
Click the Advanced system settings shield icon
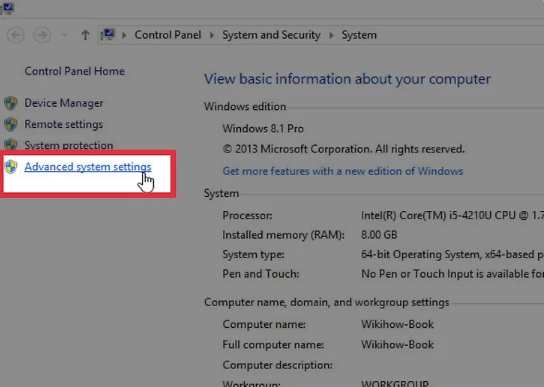(x=11, y=167)
